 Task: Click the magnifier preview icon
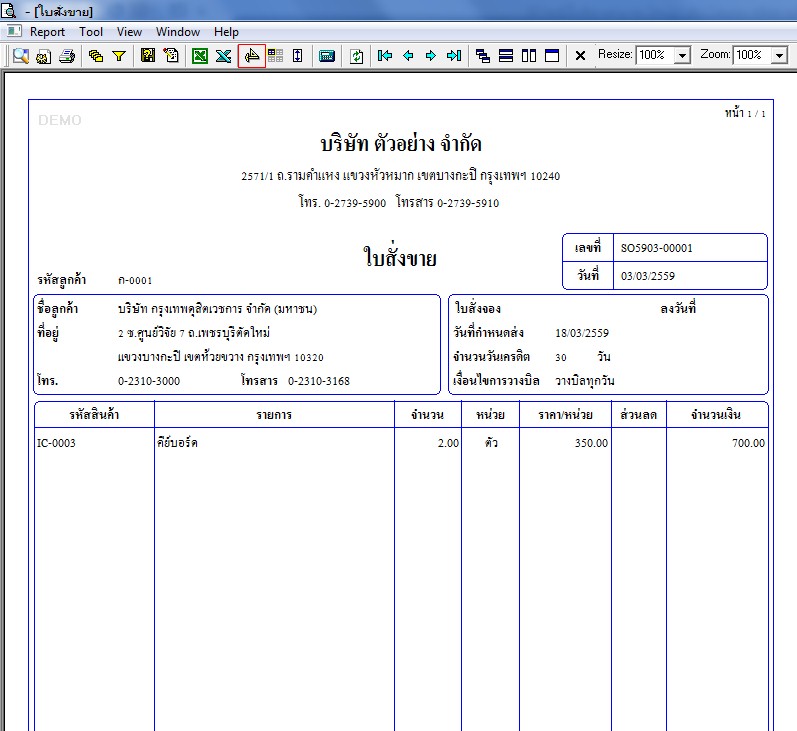click(x=20, y=56)
